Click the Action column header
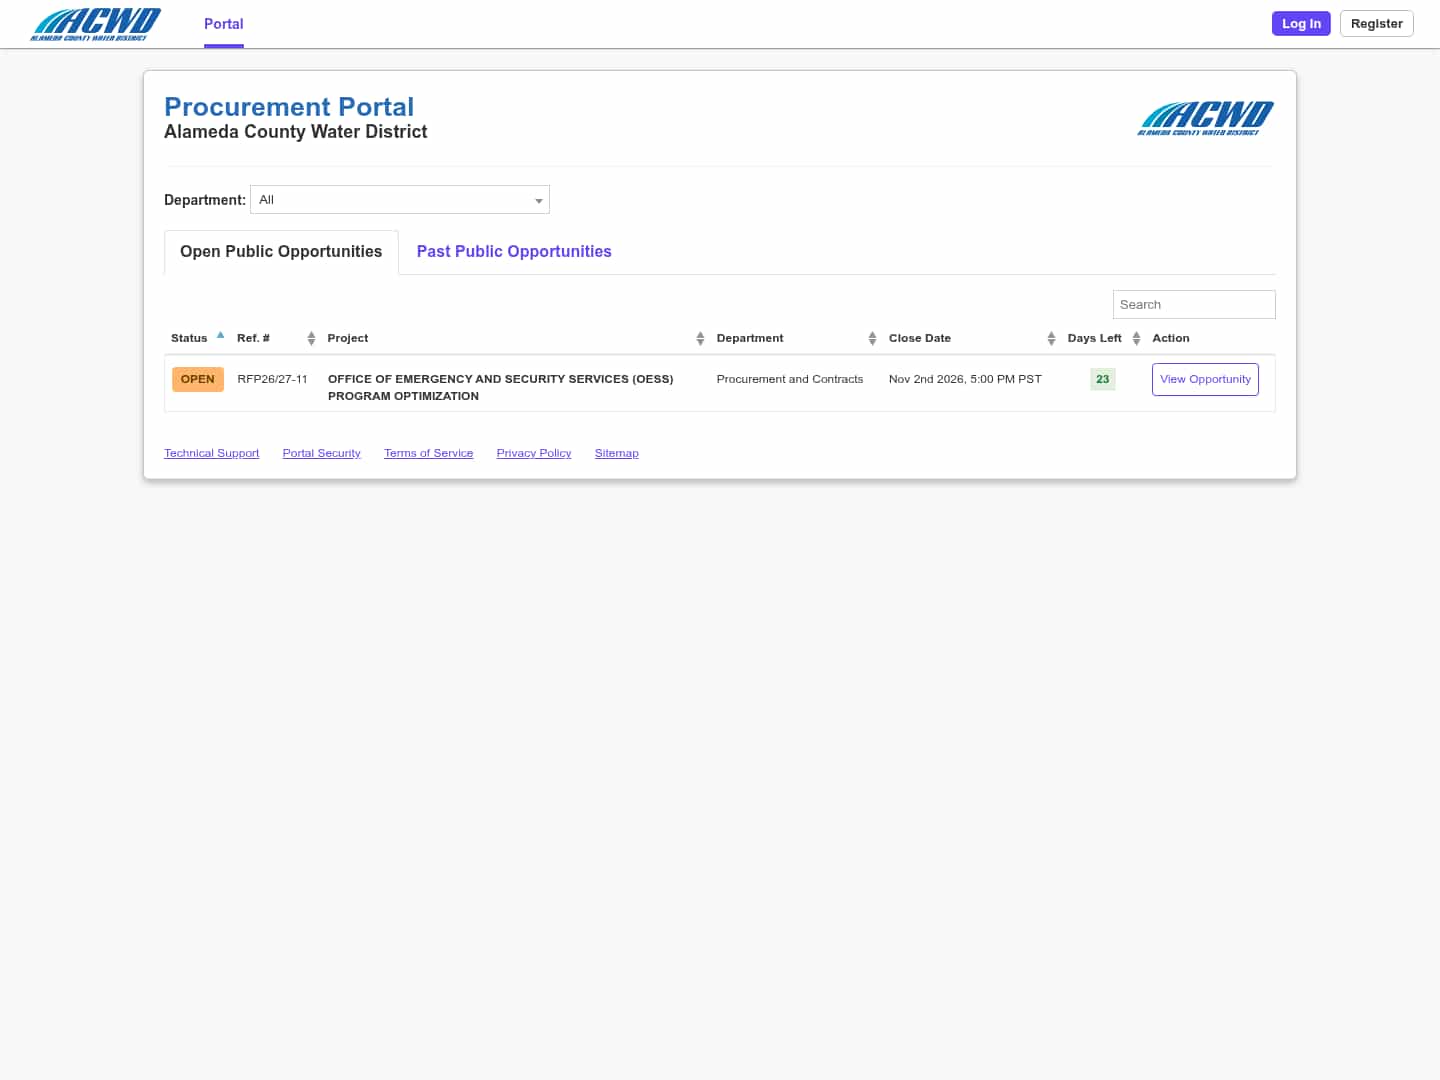 click(x=1171, y=338)
